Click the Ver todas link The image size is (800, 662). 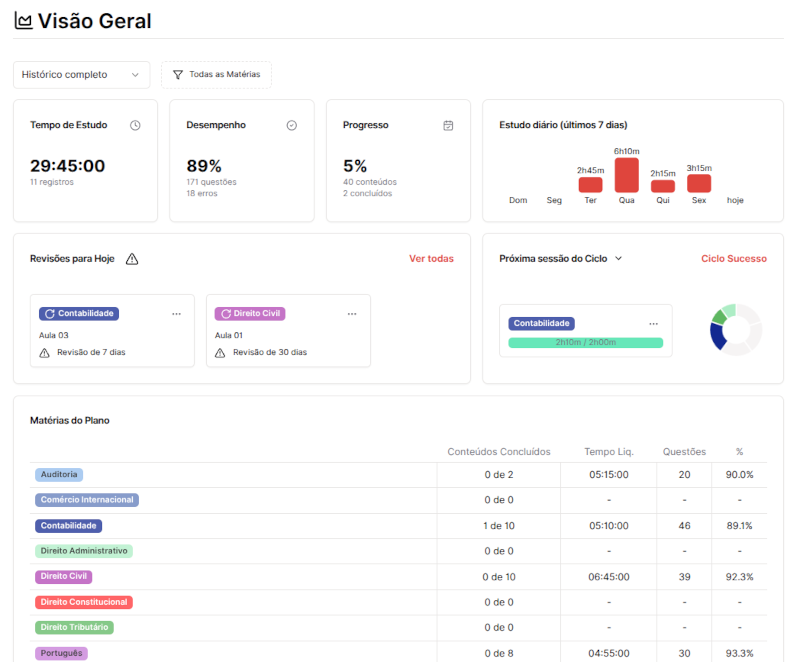pyautogui.click(x=431, y=259)
